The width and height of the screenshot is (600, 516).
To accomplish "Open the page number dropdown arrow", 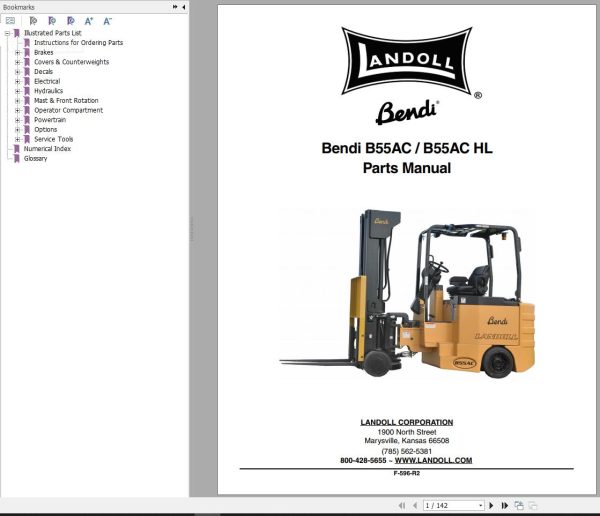I will [x=481, y=506].
